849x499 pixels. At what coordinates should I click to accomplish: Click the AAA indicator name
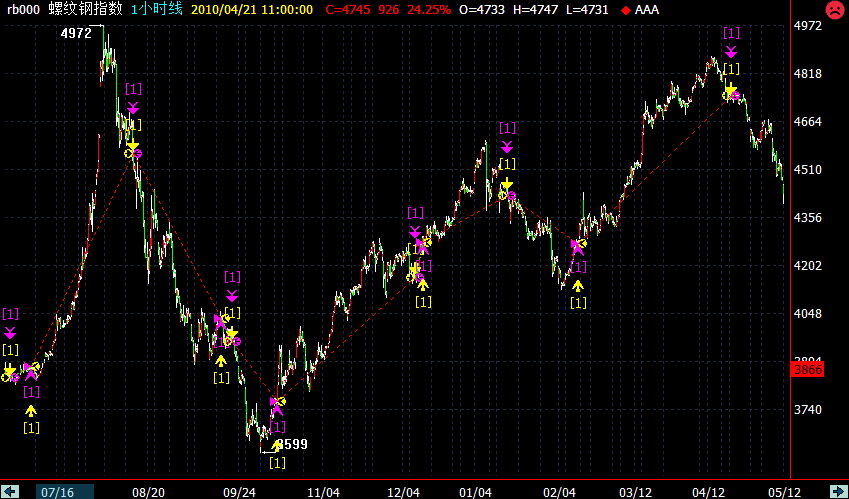[x=647, y=10]
